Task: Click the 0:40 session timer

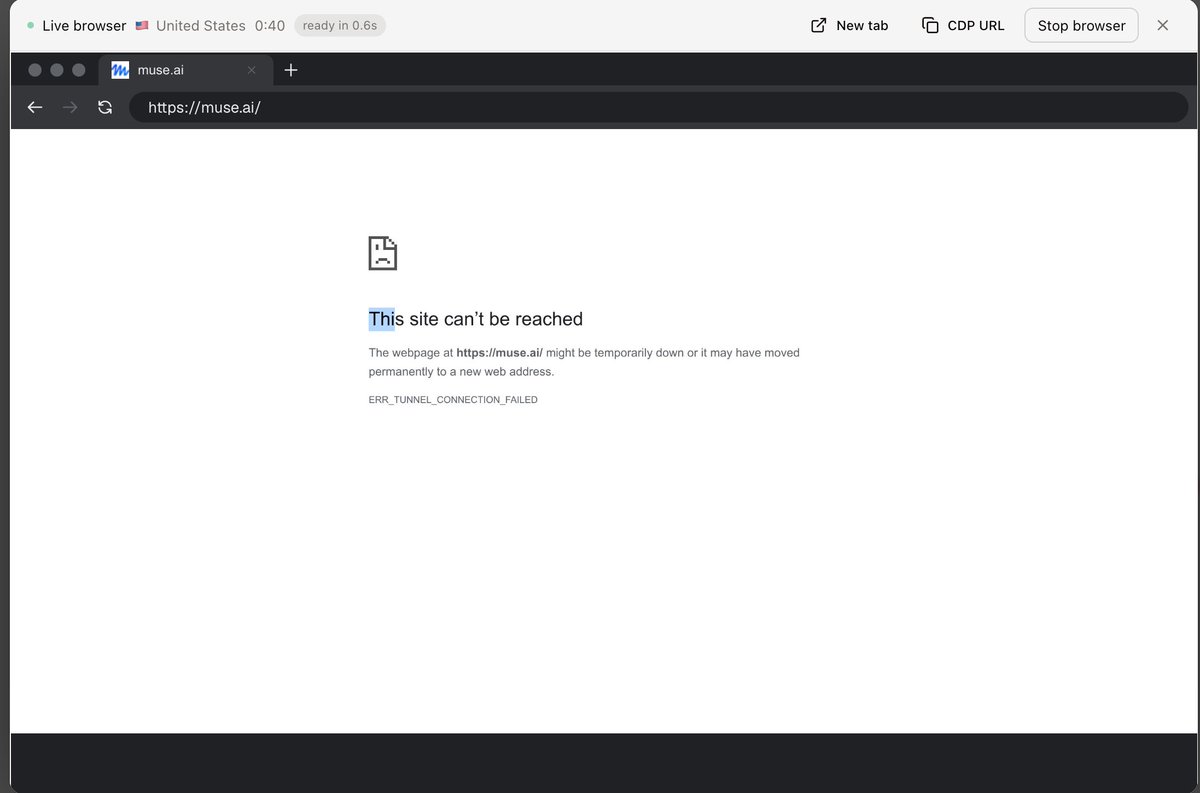Action: [x=270, y=25]
